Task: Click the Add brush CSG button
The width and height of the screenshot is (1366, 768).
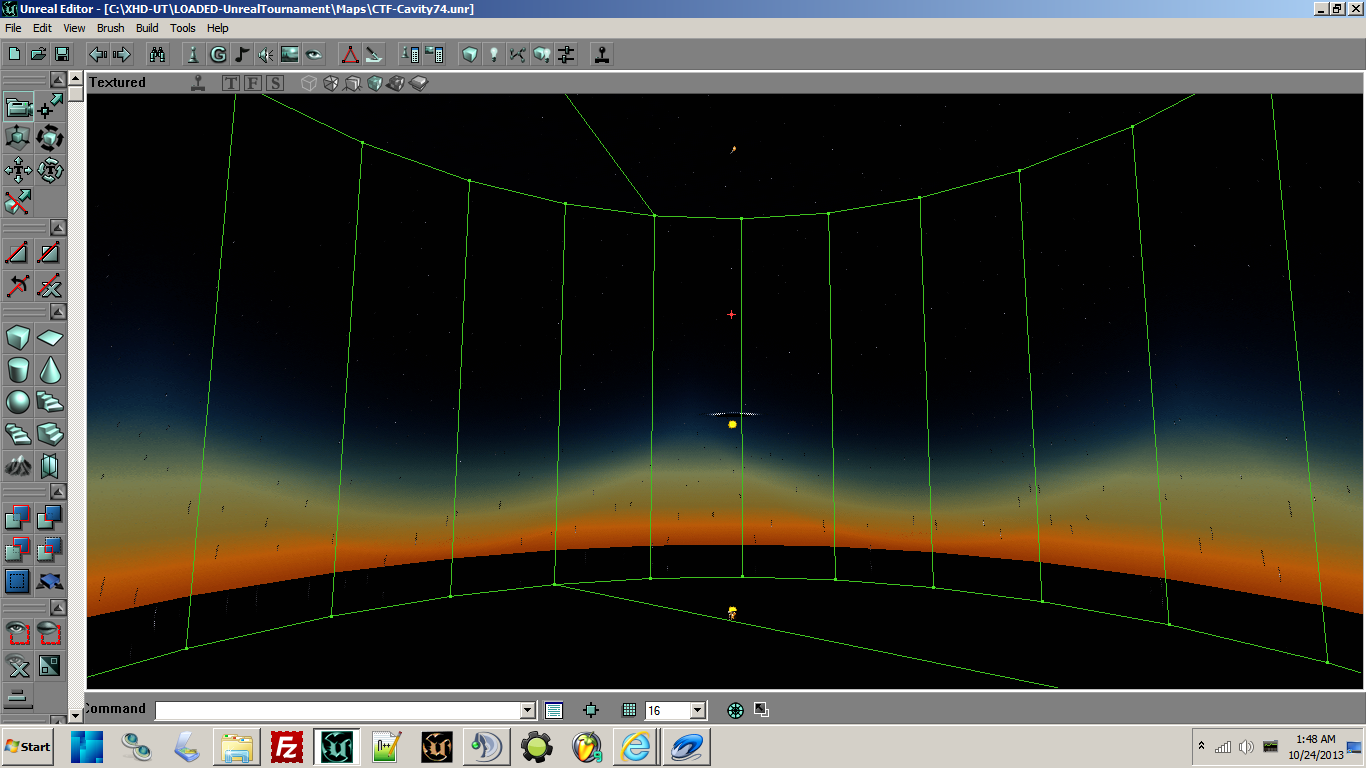Action: coord(18,518)
